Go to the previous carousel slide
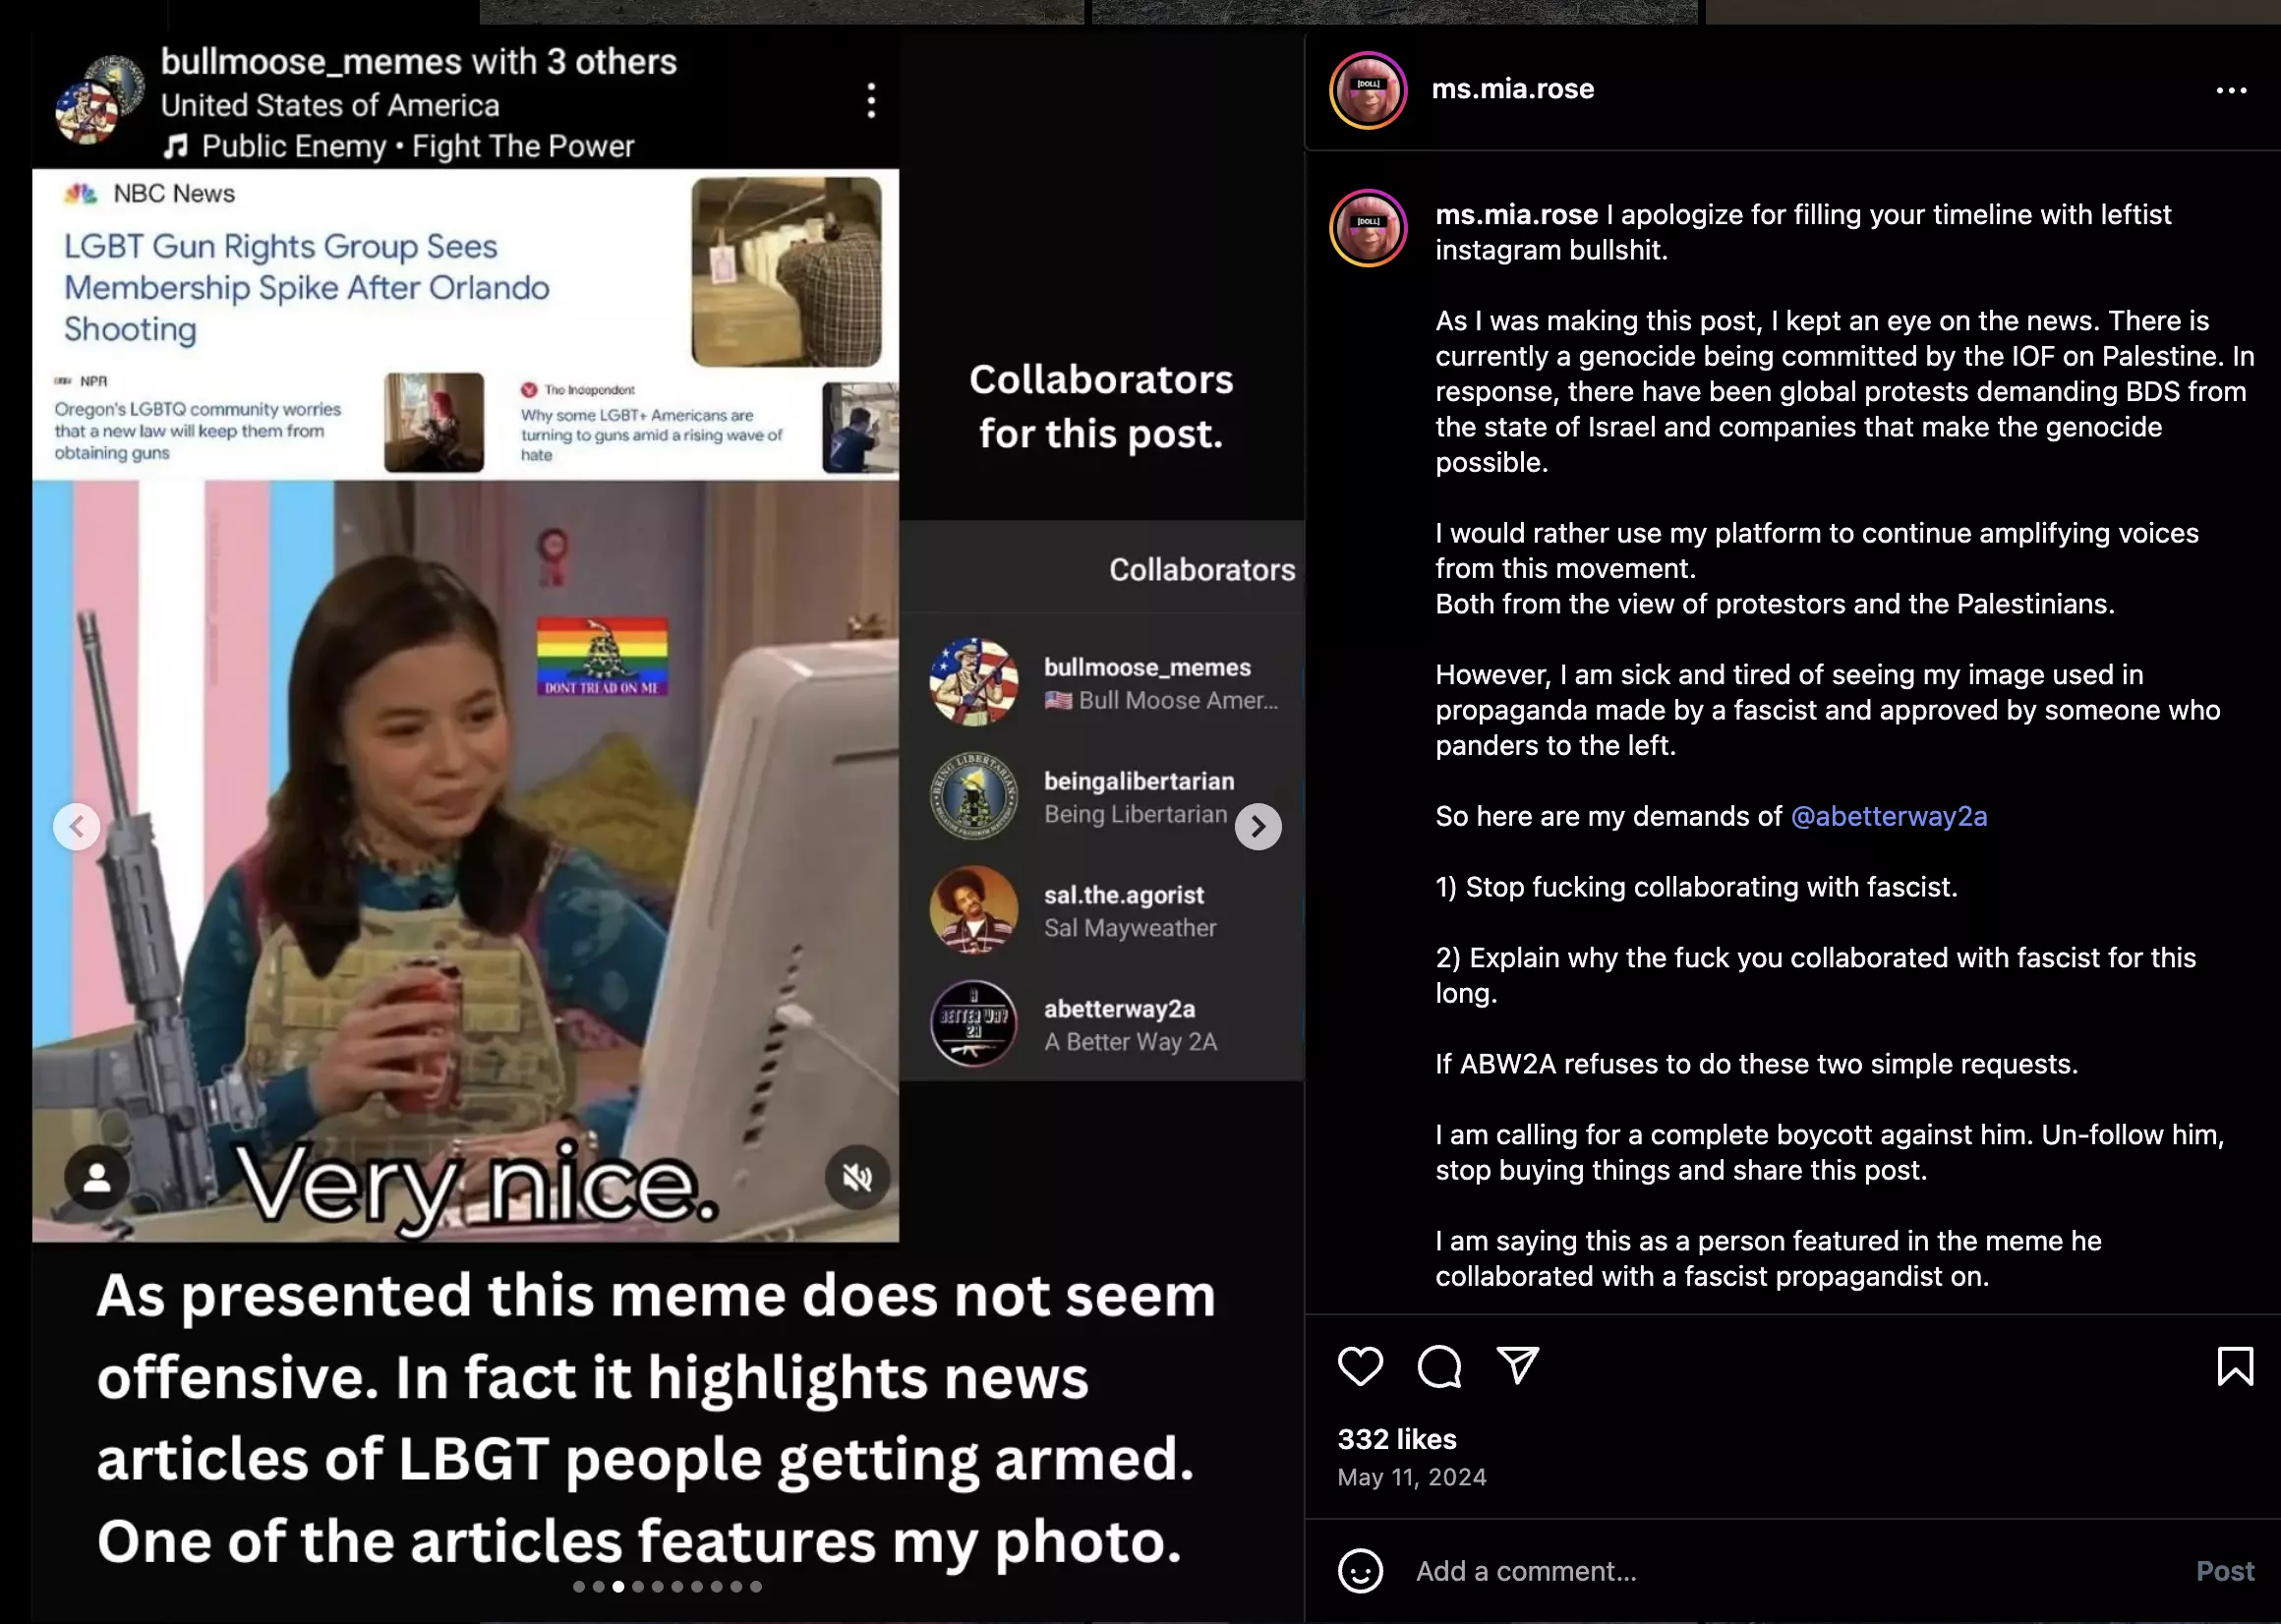This screenshot has width=2281, height=1624. pos(76,826)
